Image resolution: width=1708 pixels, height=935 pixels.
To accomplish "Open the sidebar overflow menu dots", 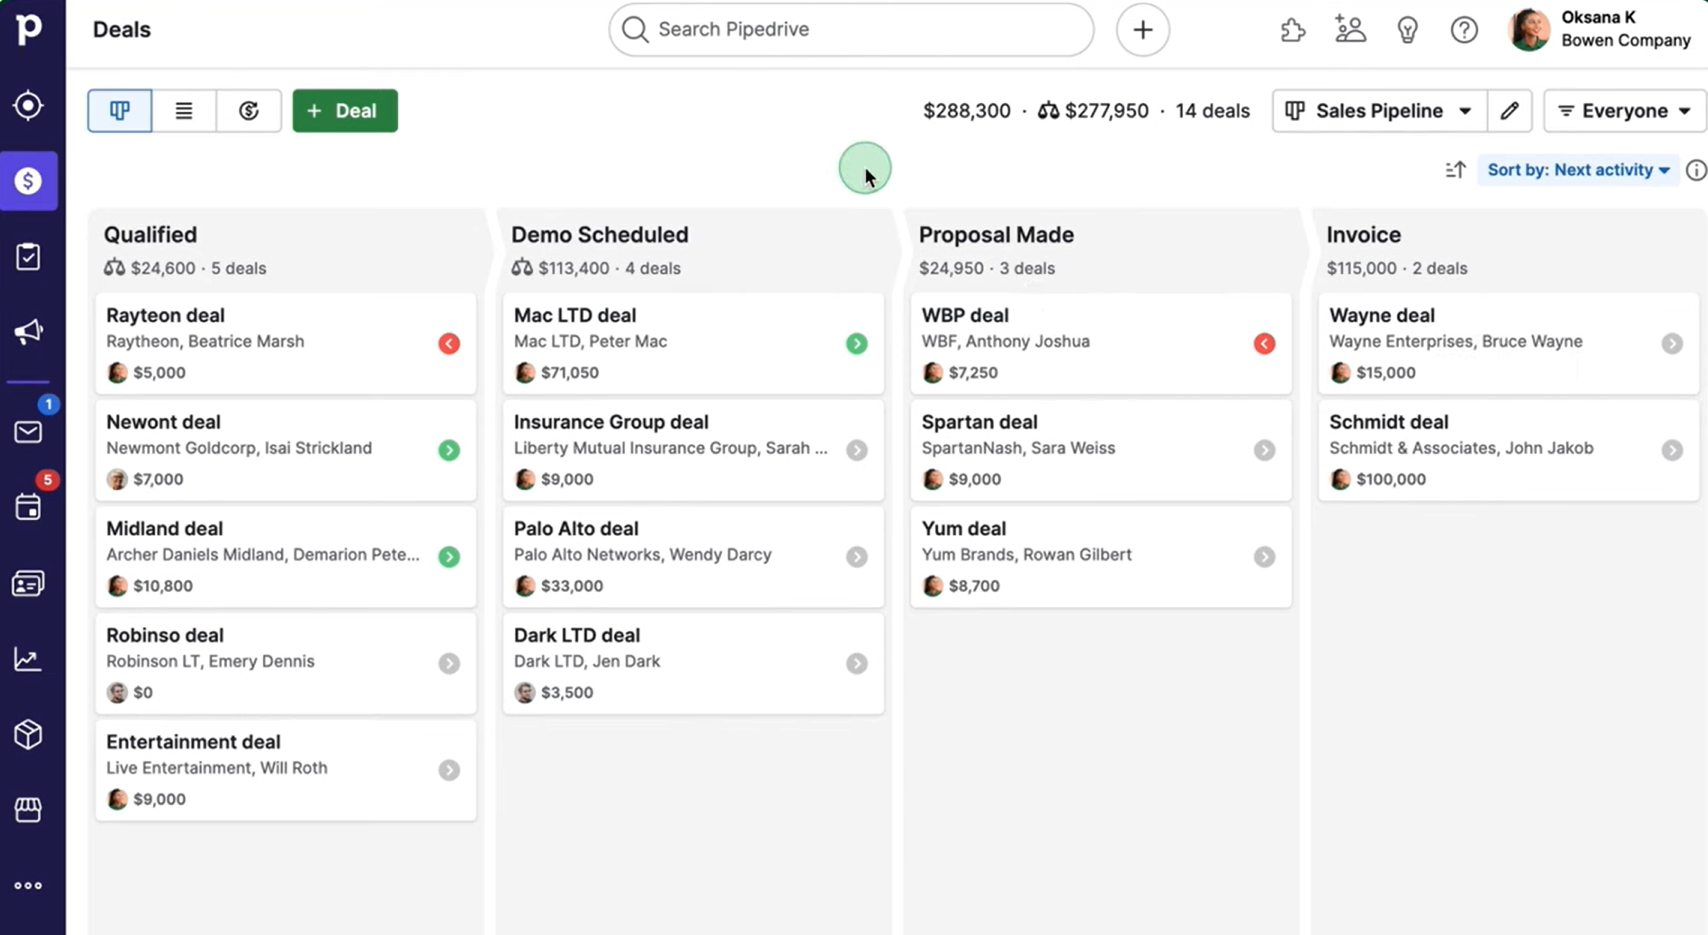I will coord(27,884).
